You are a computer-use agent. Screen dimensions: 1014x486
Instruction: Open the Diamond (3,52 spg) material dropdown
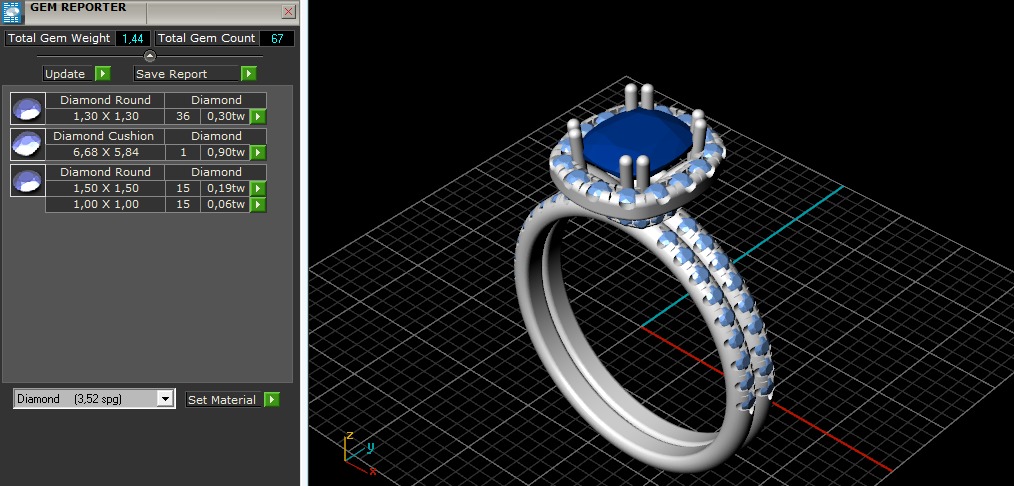94,399
